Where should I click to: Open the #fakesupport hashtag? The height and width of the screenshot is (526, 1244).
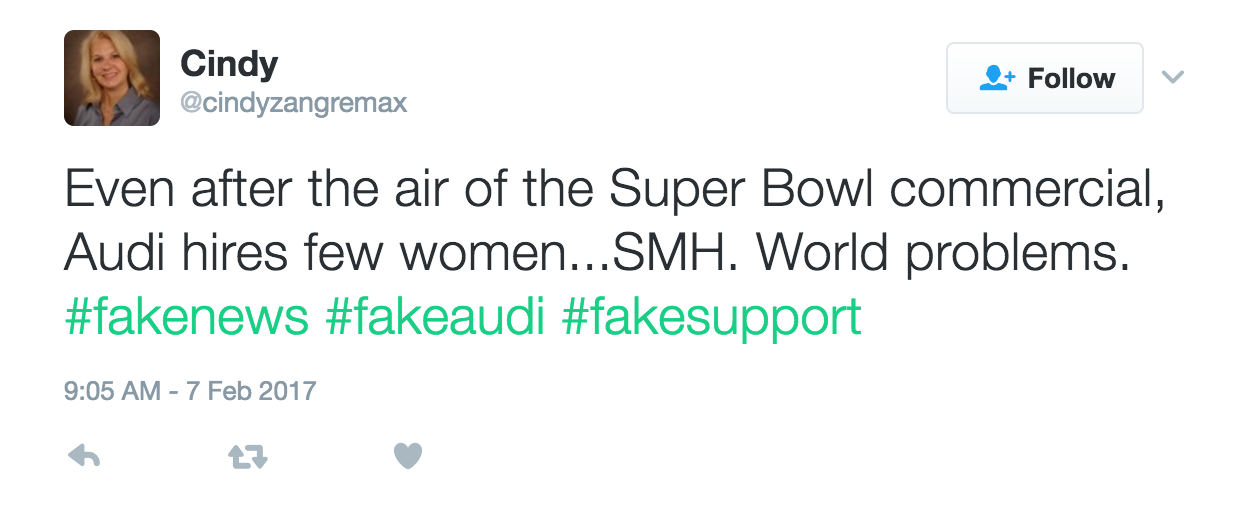click(711, 318)
